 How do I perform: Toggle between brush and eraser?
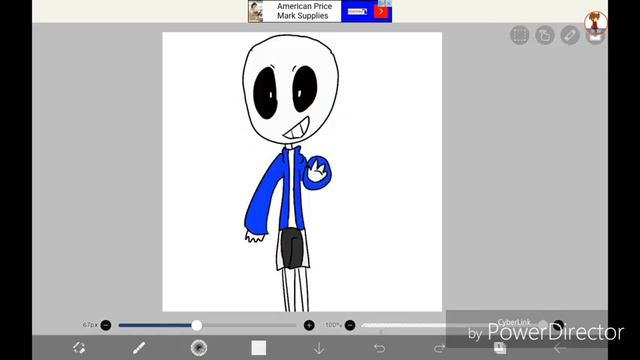(x=79, y=348)
